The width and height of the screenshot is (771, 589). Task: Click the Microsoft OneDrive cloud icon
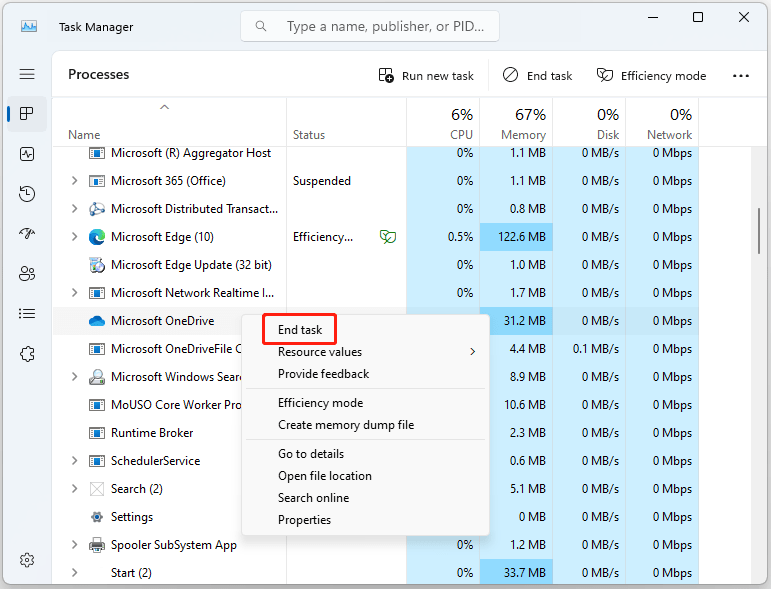click(x=97, y=321)
